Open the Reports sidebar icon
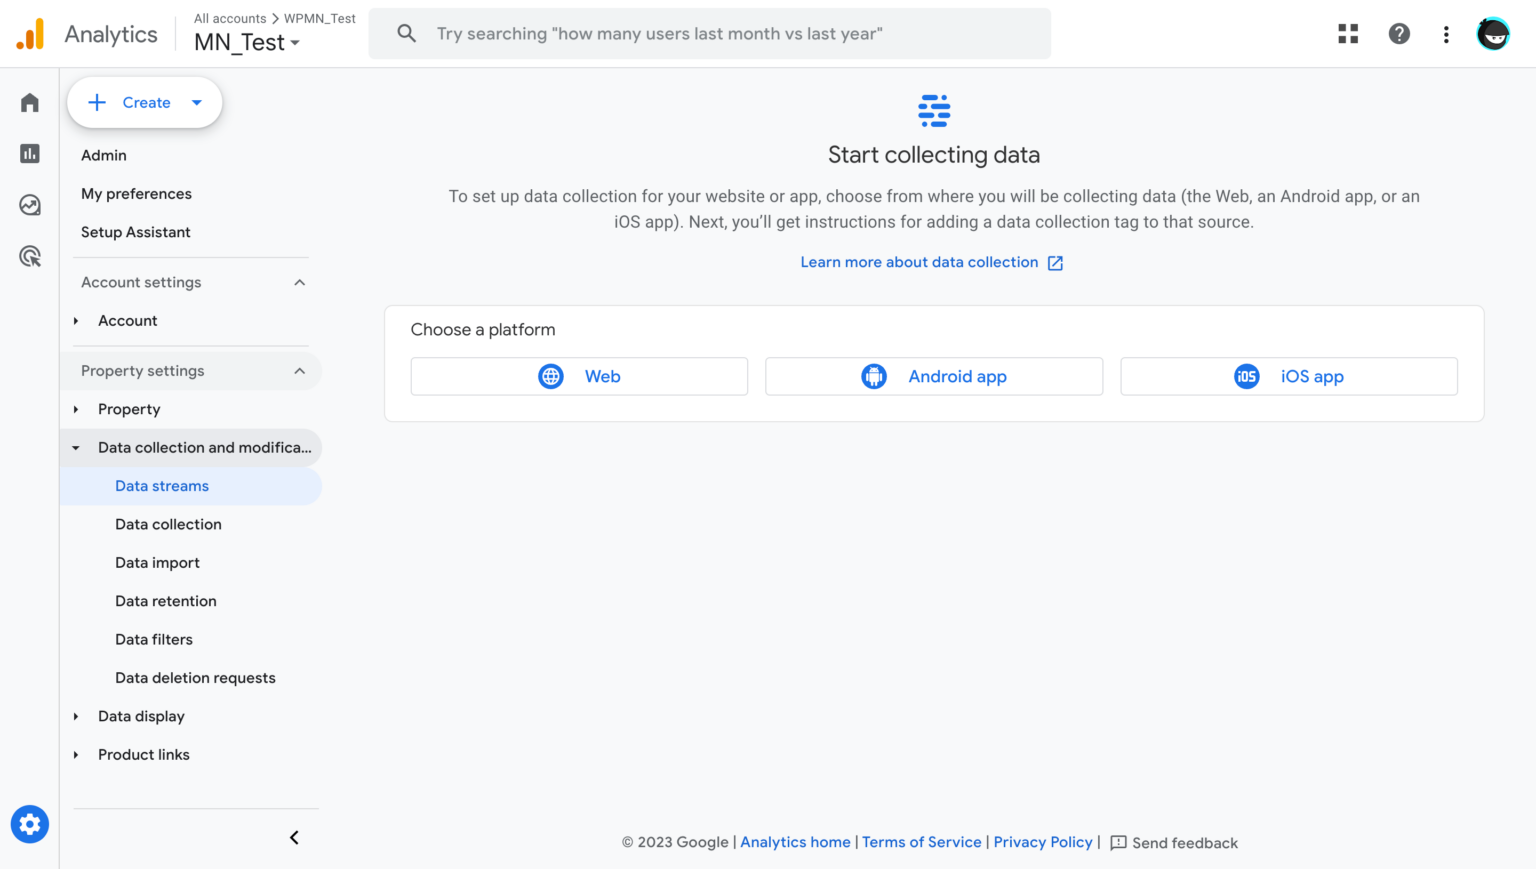1536x869 pixels. [29, 153]
